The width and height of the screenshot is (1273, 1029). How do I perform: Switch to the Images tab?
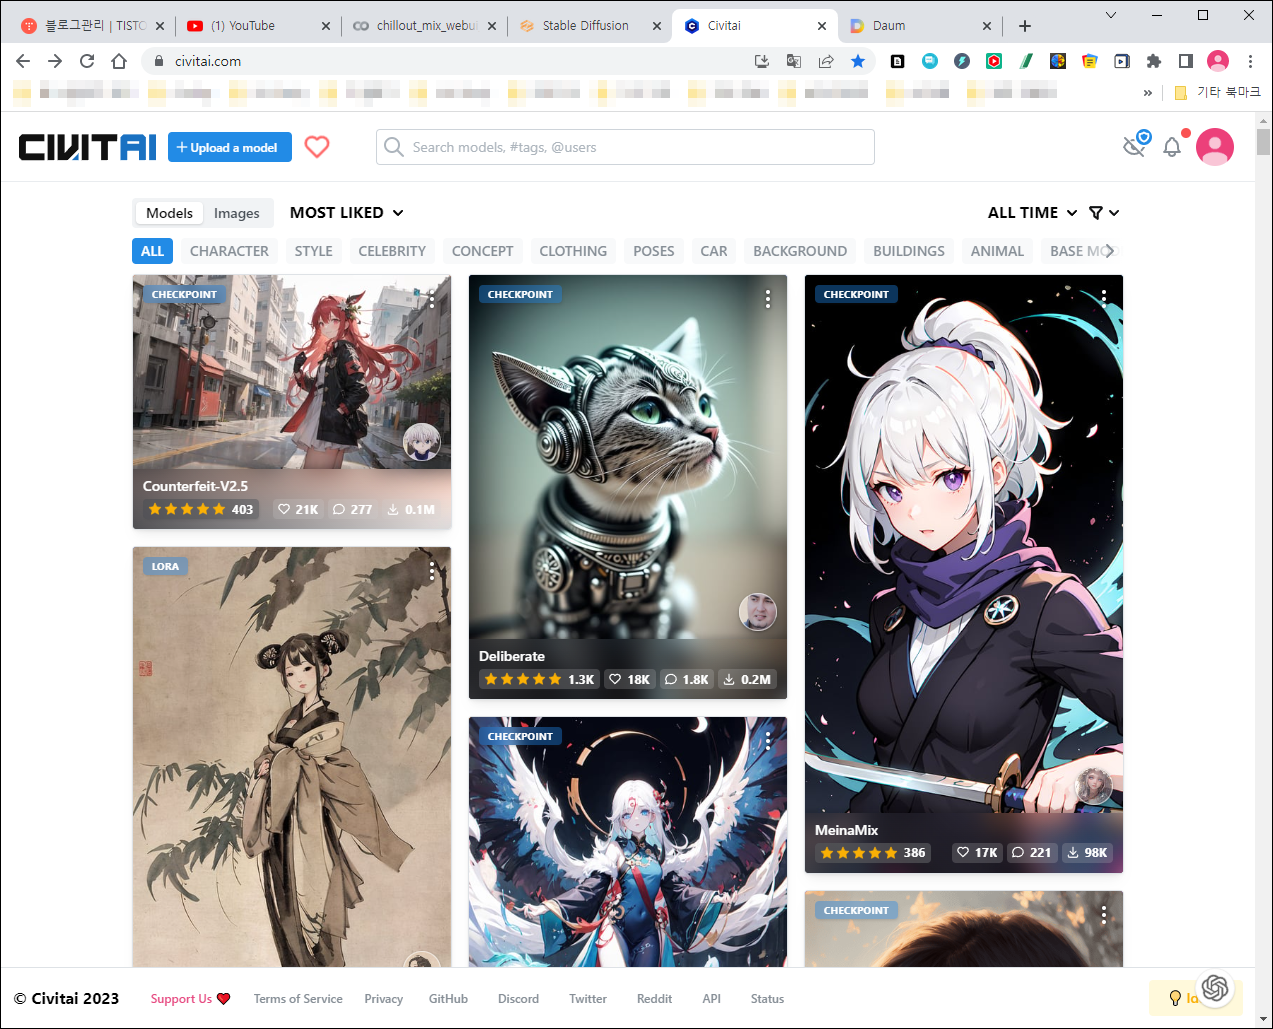[x=236, y=213]
